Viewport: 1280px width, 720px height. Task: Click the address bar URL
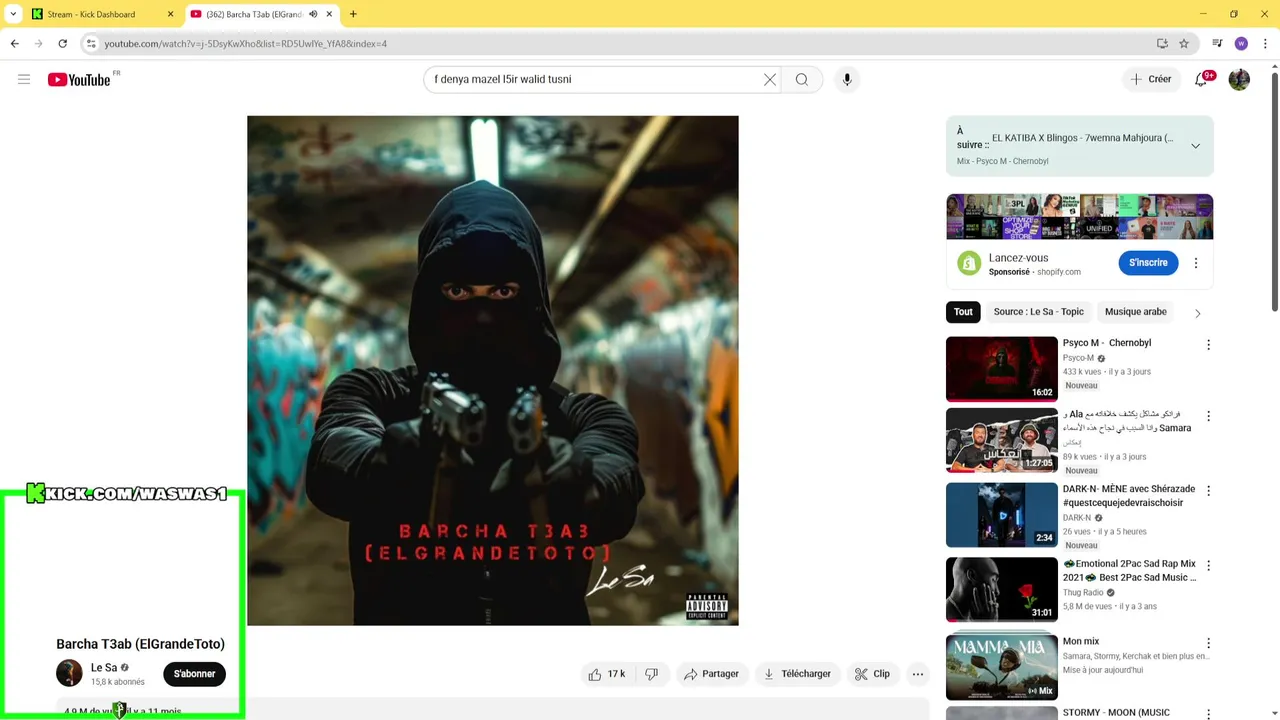pos(245,43)
